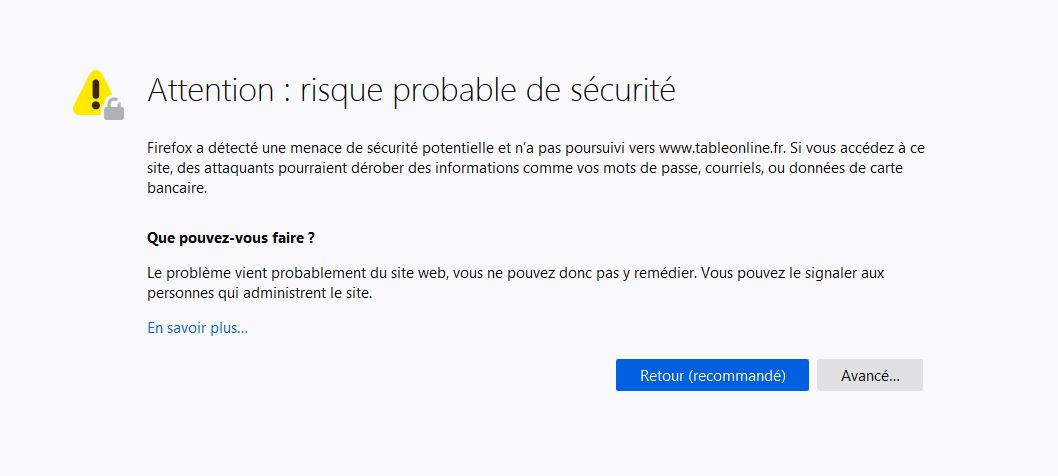Click the word "bancaire." ending the paragraph
The image size is (1058, 476).
[177, 189]
